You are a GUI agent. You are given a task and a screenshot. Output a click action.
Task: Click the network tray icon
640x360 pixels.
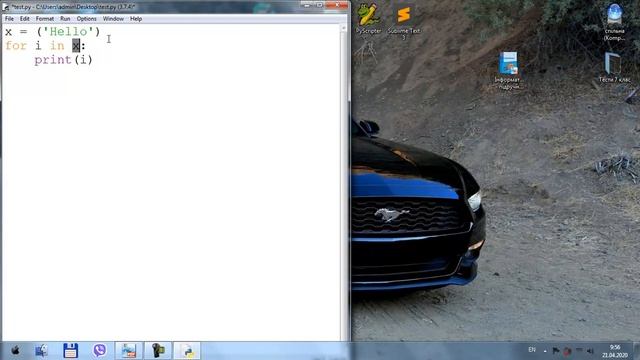tap(579, 350)
